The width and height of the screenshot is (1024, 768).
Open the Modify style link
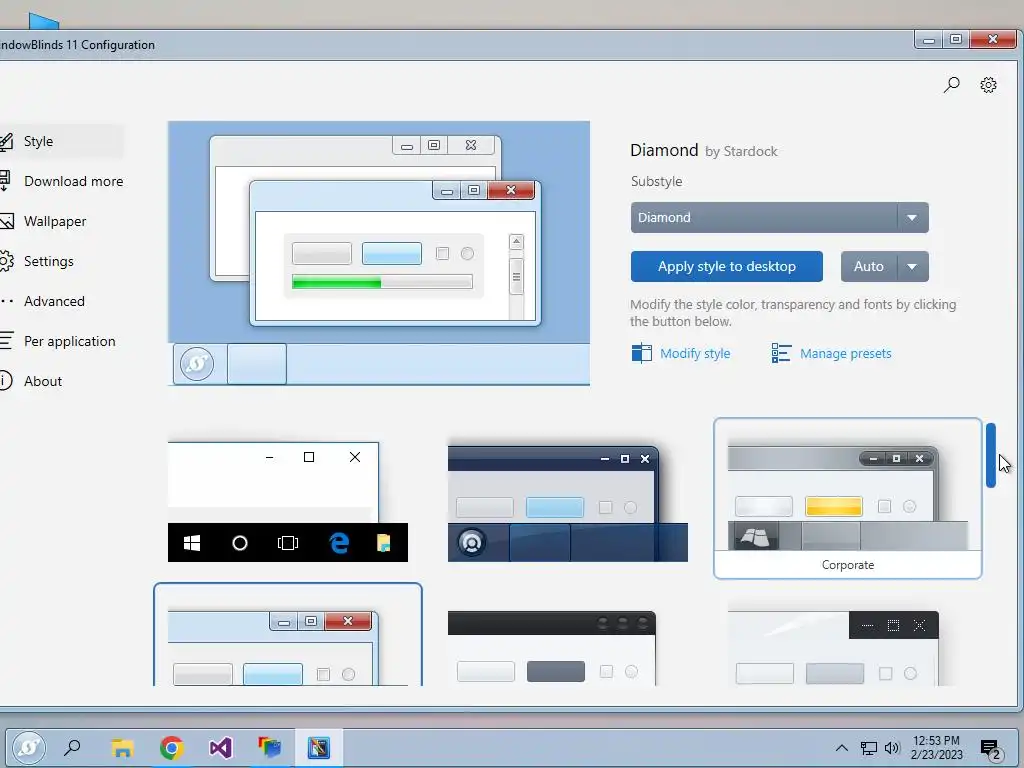point(695,353)
